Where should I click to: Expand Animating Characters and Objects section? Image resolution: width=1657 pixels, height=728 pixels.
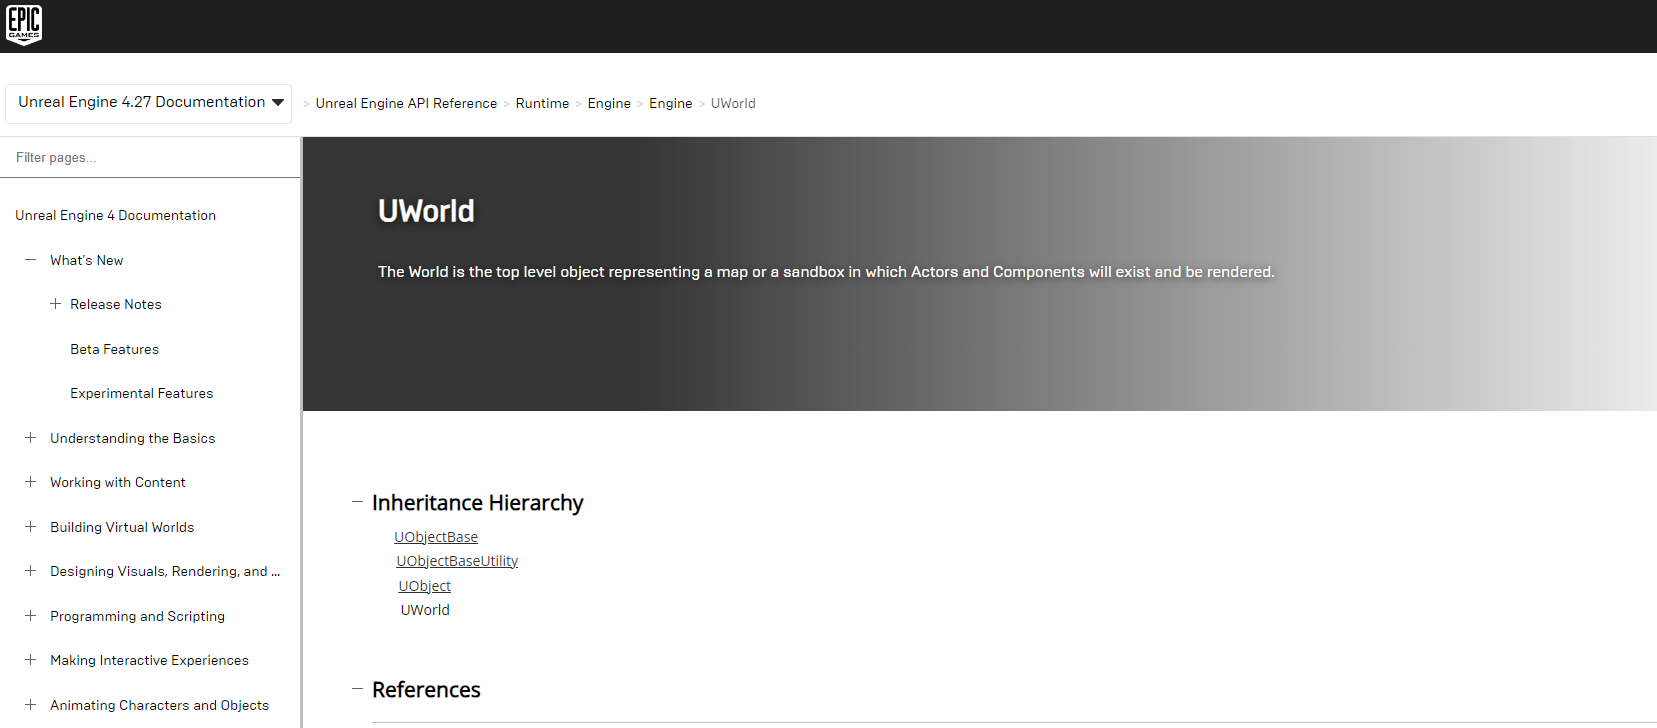pyautogui.click(x=30, y=705)
